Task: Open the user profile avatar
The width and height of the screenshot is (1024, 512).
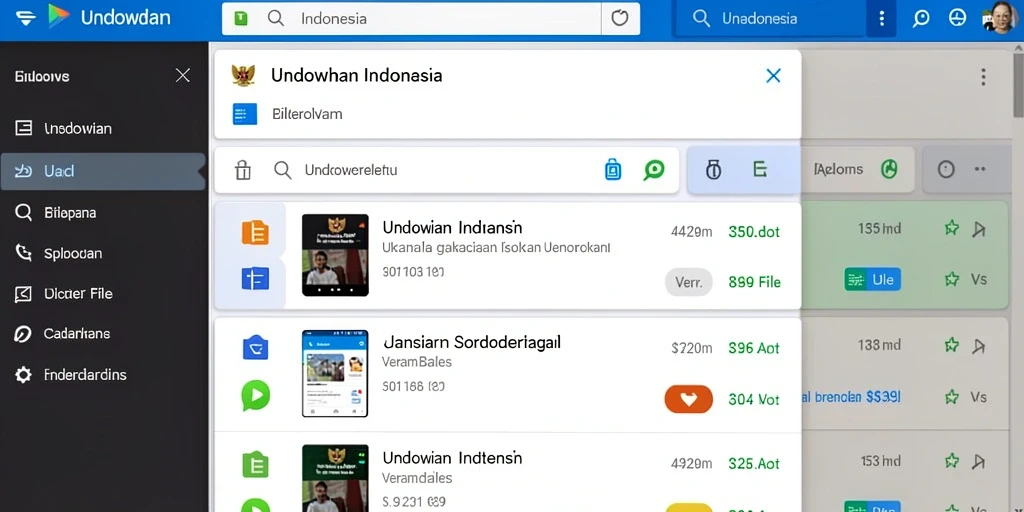Action: coord(1001,17)
